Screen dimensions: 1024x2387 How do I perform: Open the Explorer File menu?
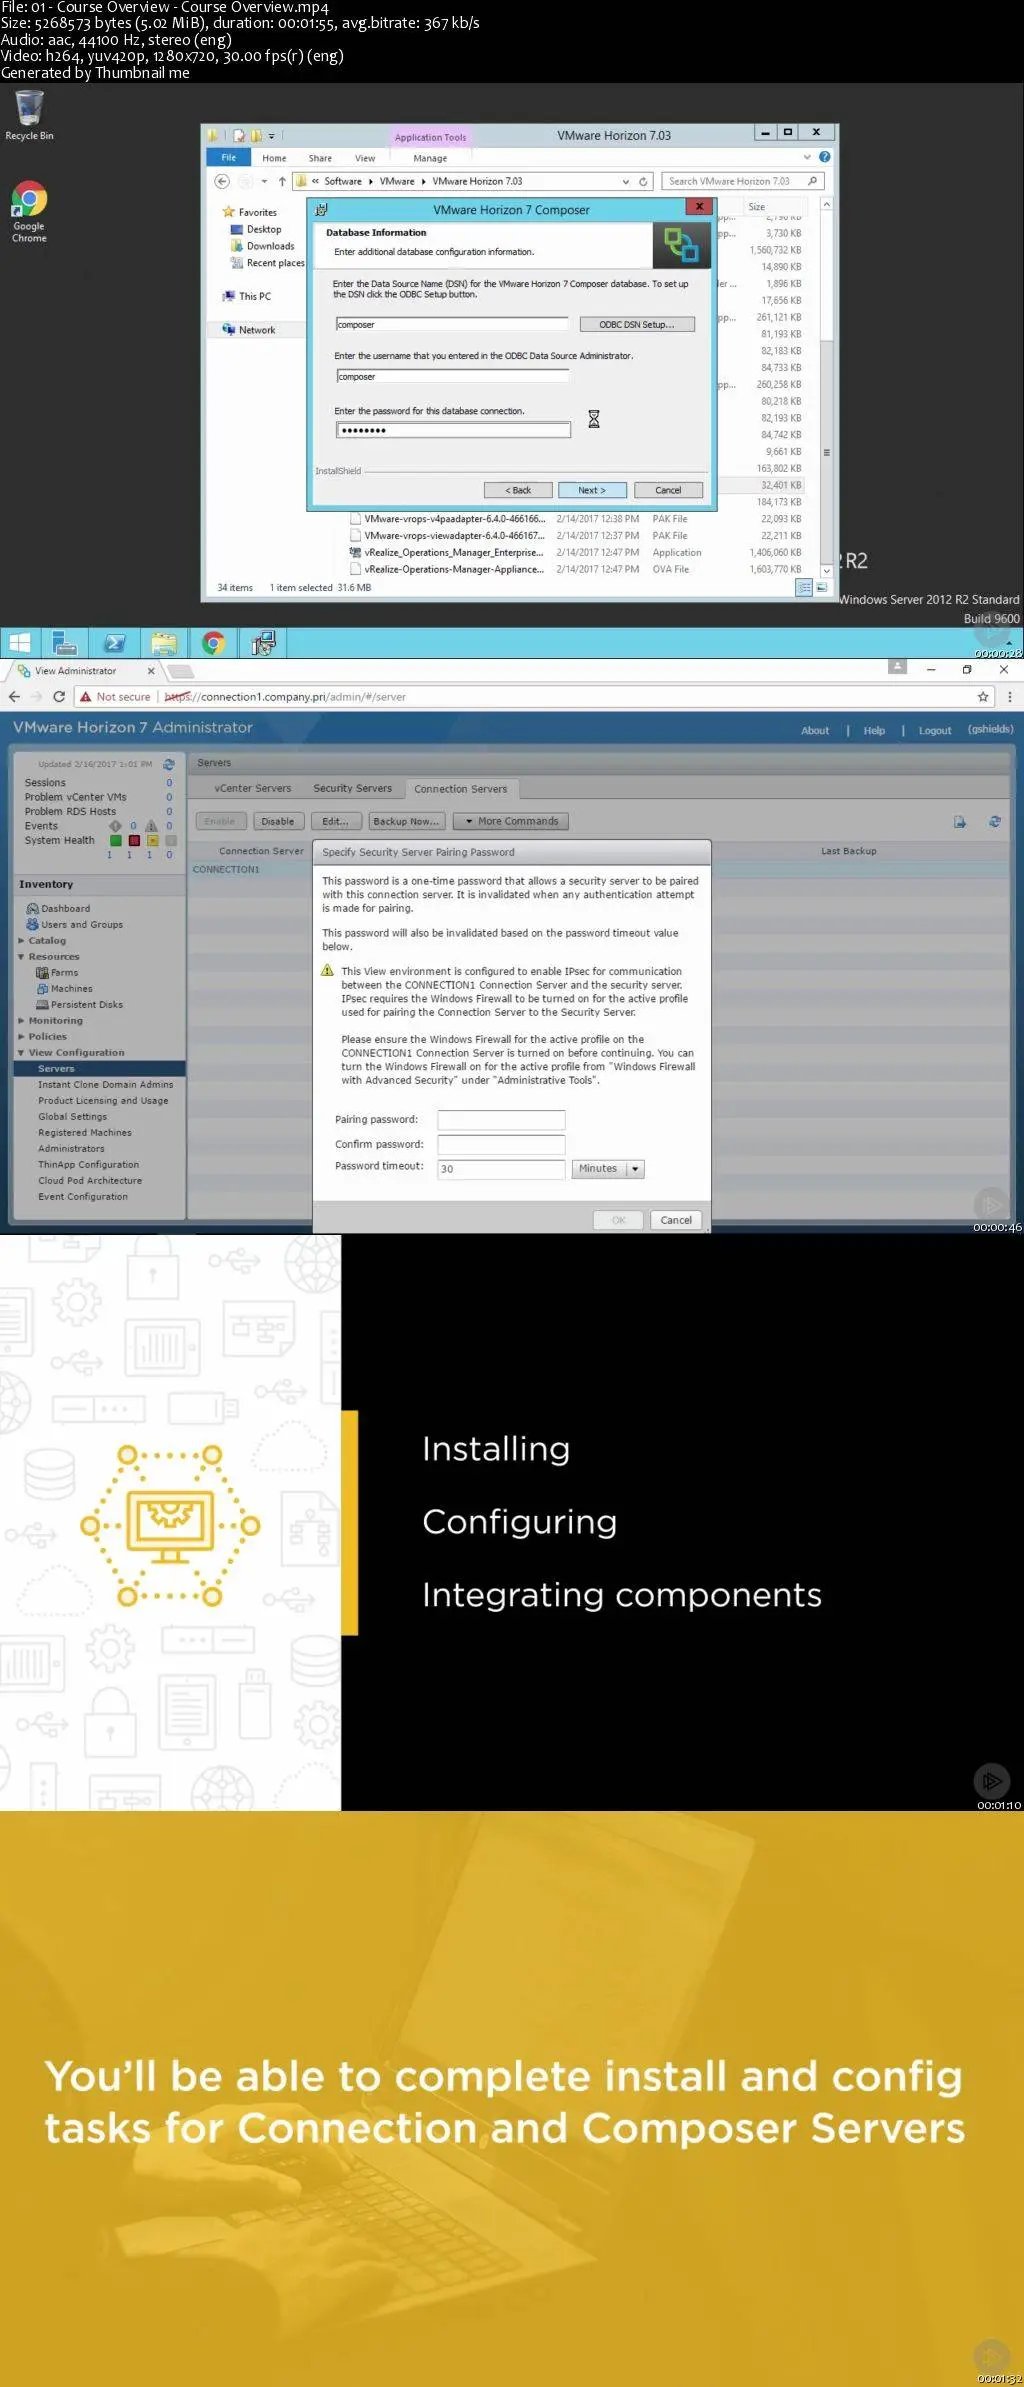click(x=229, y=157)
